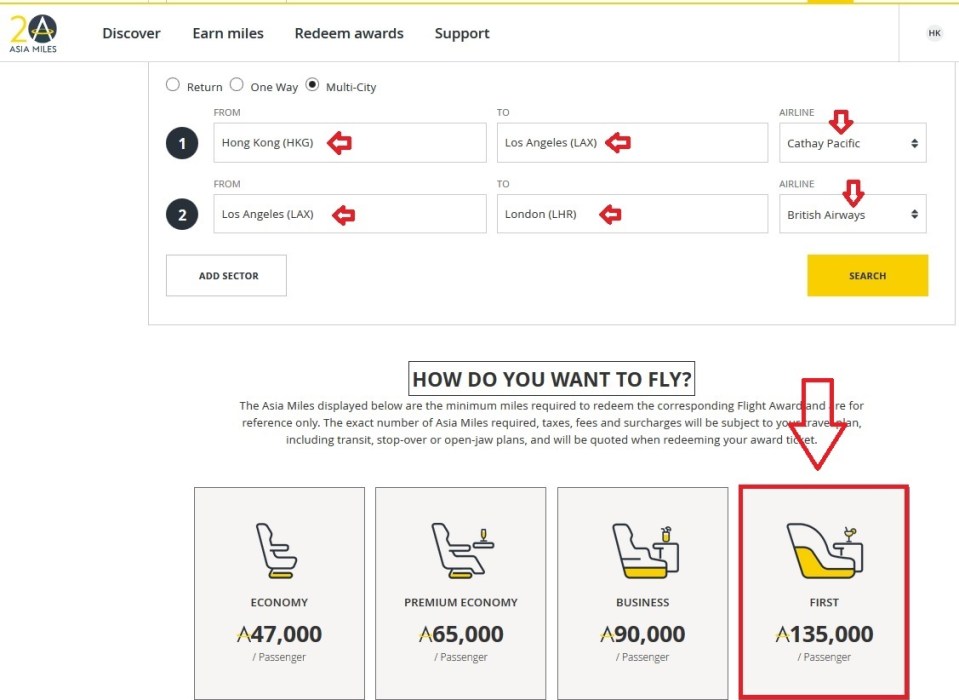Click the Premium Economy seat icon
The height and width of the screenshot is (700, 959).
pos(460,550)
